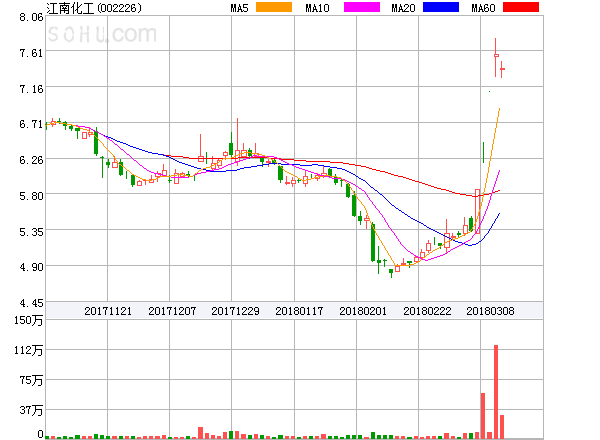Click the MA20 legend label

point(403,8)
